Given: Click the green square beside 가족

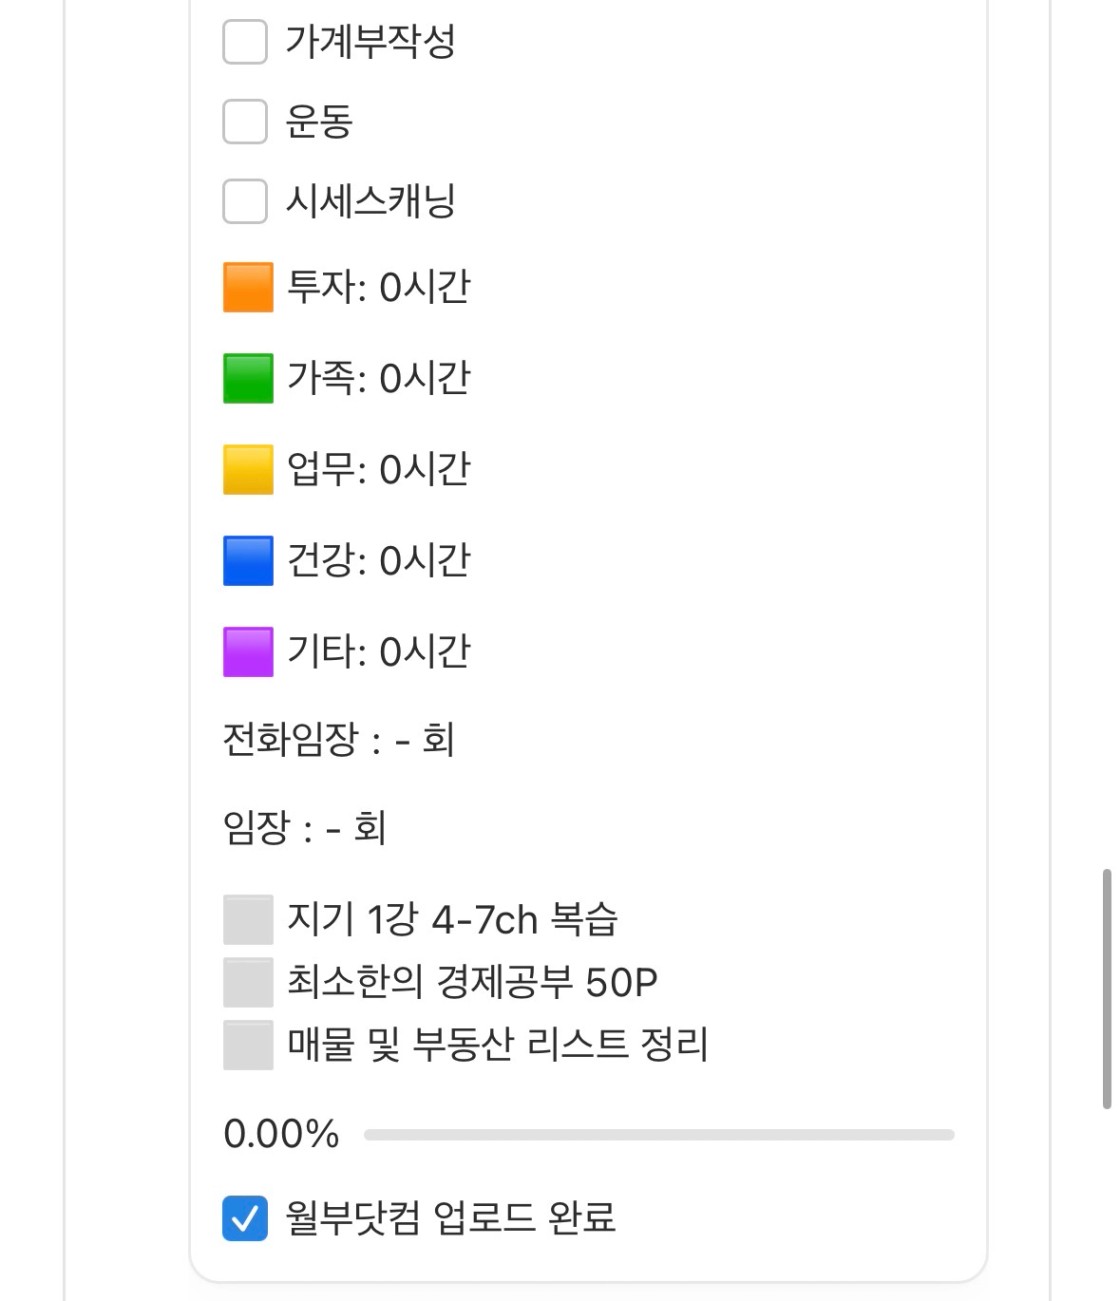Looking at the screenshot, I should point(248,378).
